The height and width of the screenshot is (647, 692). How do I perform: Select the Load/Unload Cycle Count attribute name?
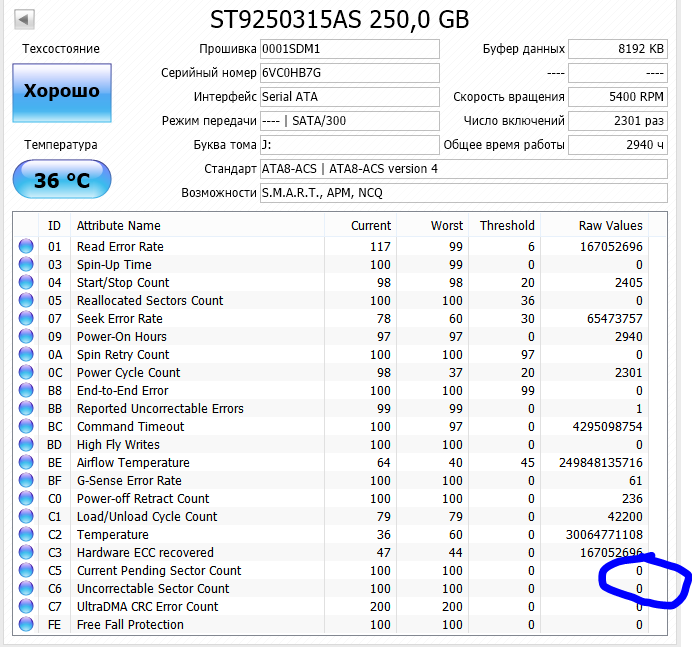click(147, 516)
